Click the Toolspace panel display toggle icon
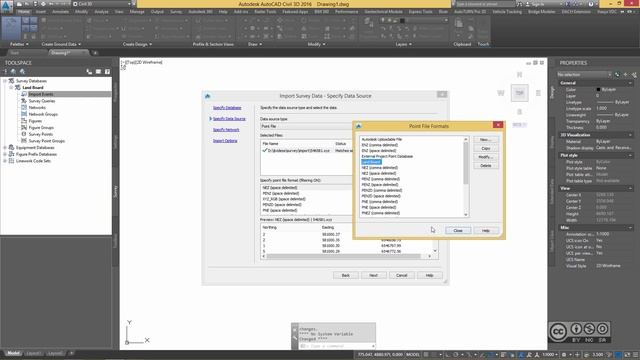The height and width of the screenshot is (360, 640). pyautogui.click(x=98, y=71)
